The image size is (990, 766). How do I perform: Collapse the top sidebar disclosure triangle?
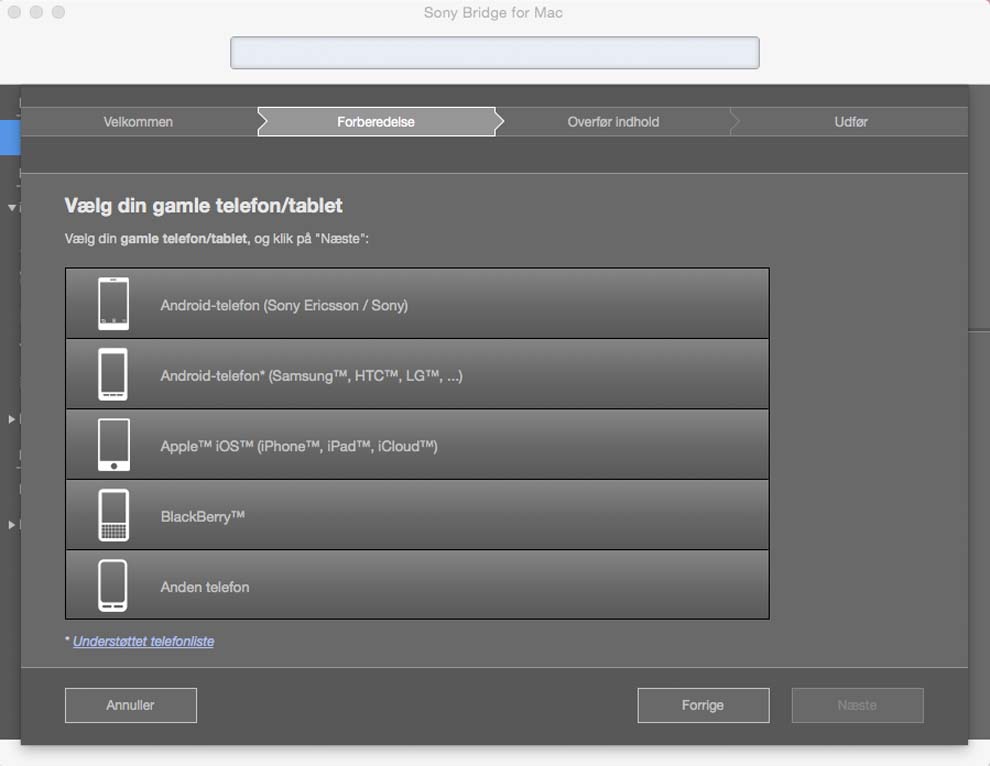(x=11, y=207)
